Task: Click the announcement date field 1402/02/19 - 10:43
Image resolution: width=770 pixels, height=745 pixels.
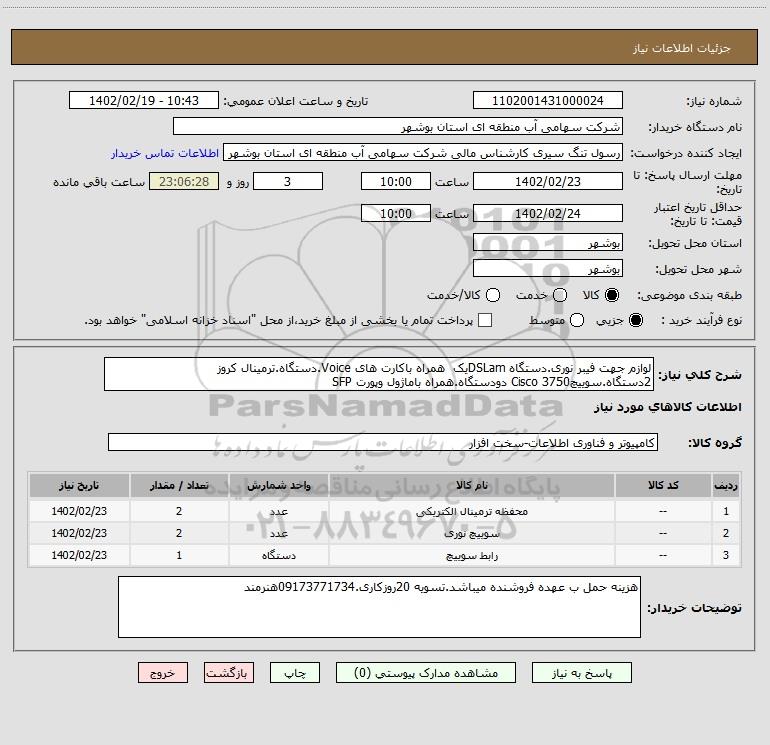Action: coord(144,101)
